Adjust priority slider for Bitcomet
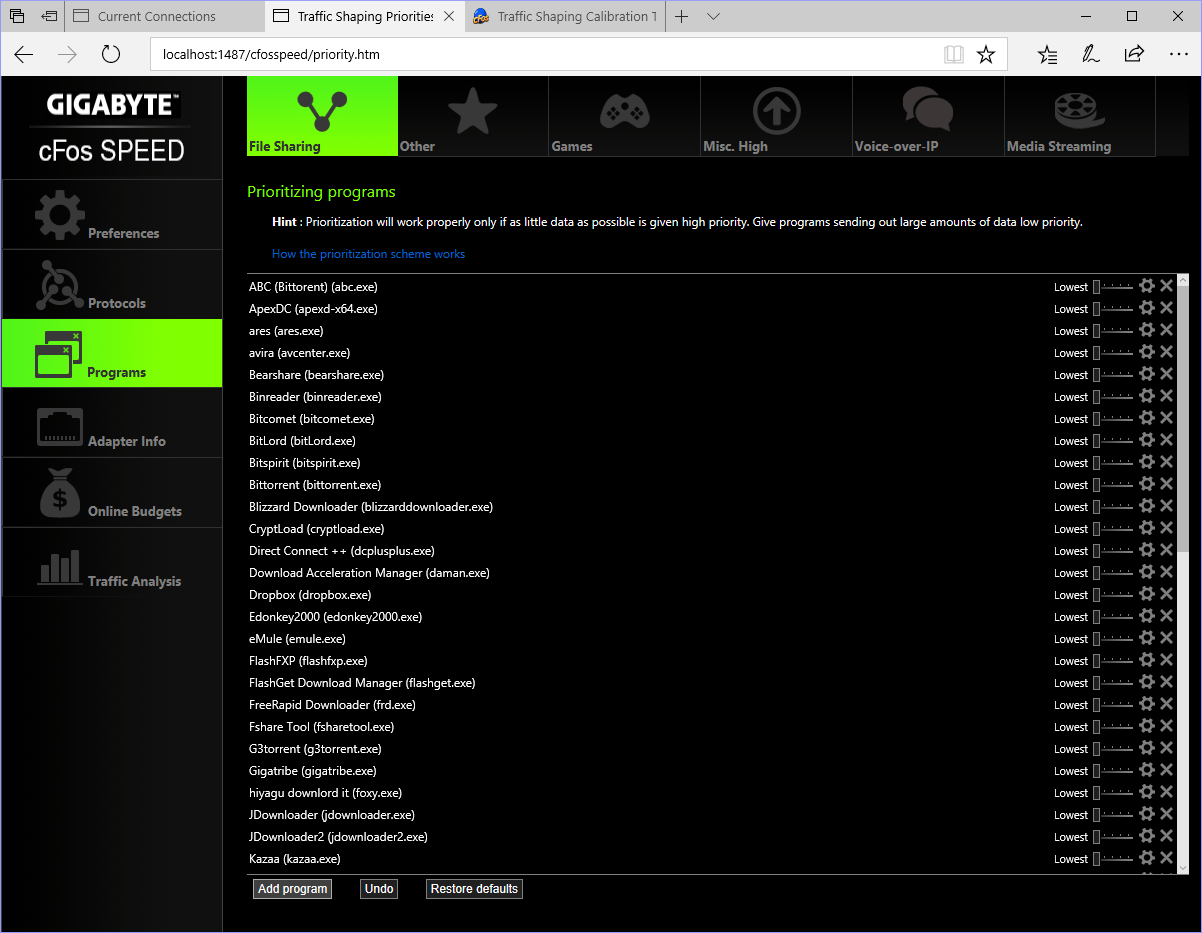Screen dimensions: 1202x933 tap(1114, 419)
